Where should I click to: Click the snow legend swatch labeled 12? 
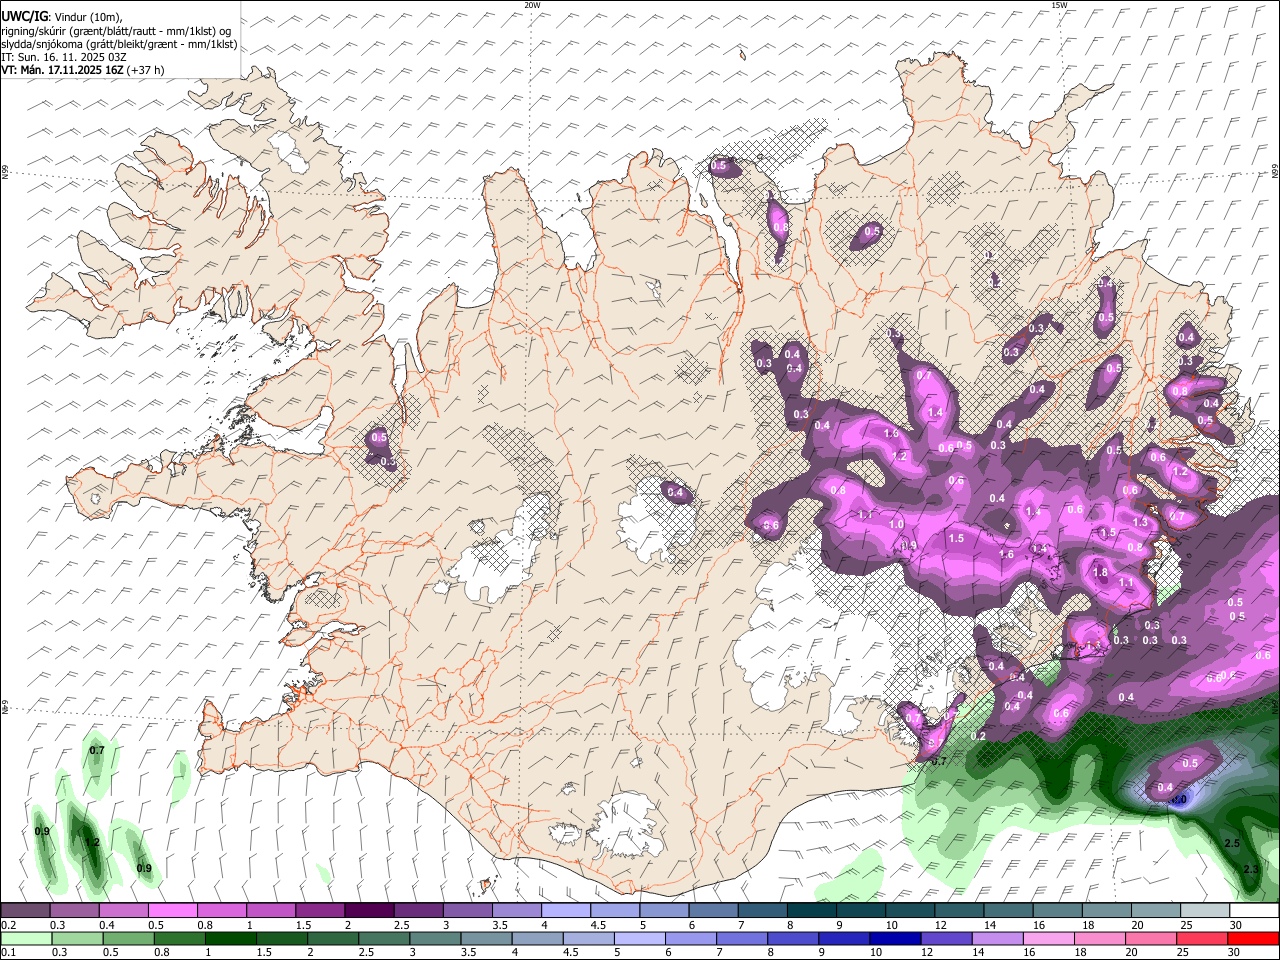pos(960,910)
